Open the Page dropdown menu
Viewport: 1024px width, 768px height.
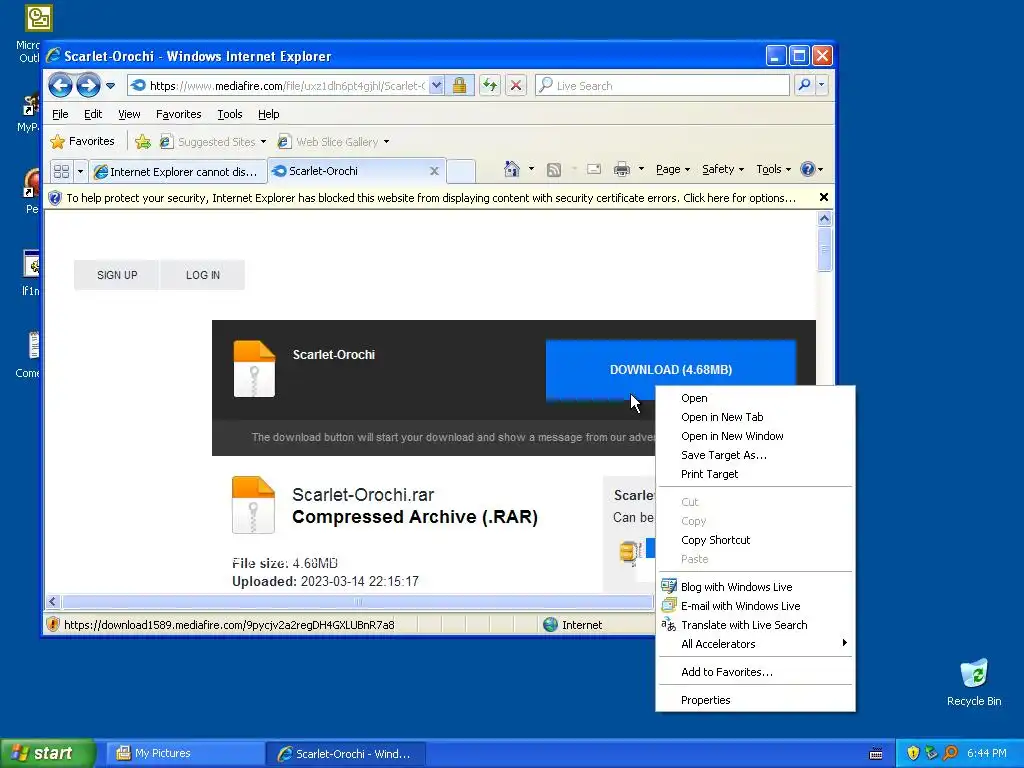click(673, 169)
